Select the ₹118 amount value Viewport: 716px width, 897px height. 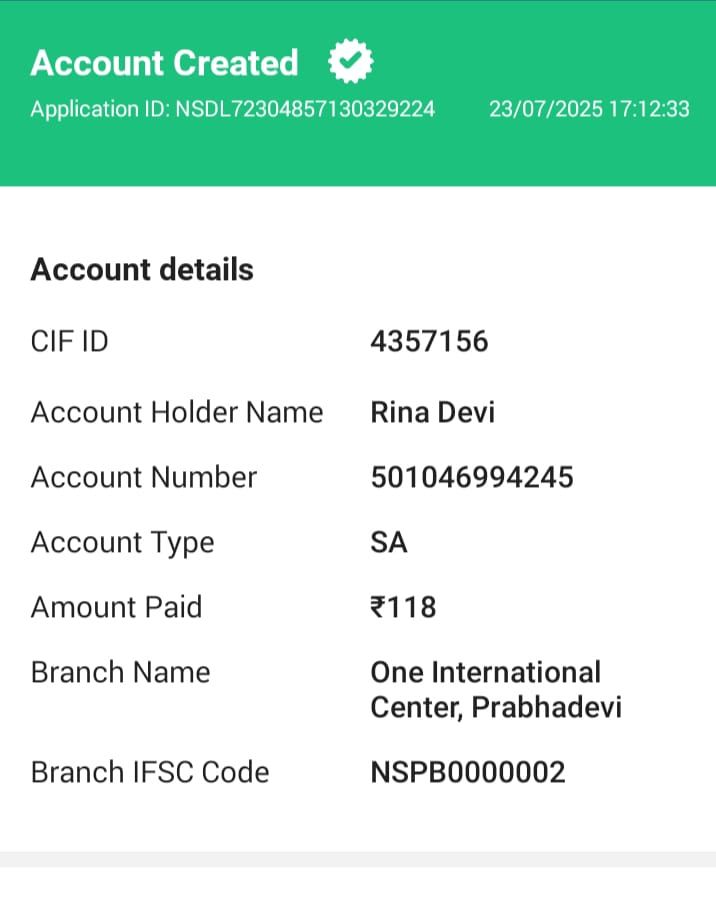(403, 607)
